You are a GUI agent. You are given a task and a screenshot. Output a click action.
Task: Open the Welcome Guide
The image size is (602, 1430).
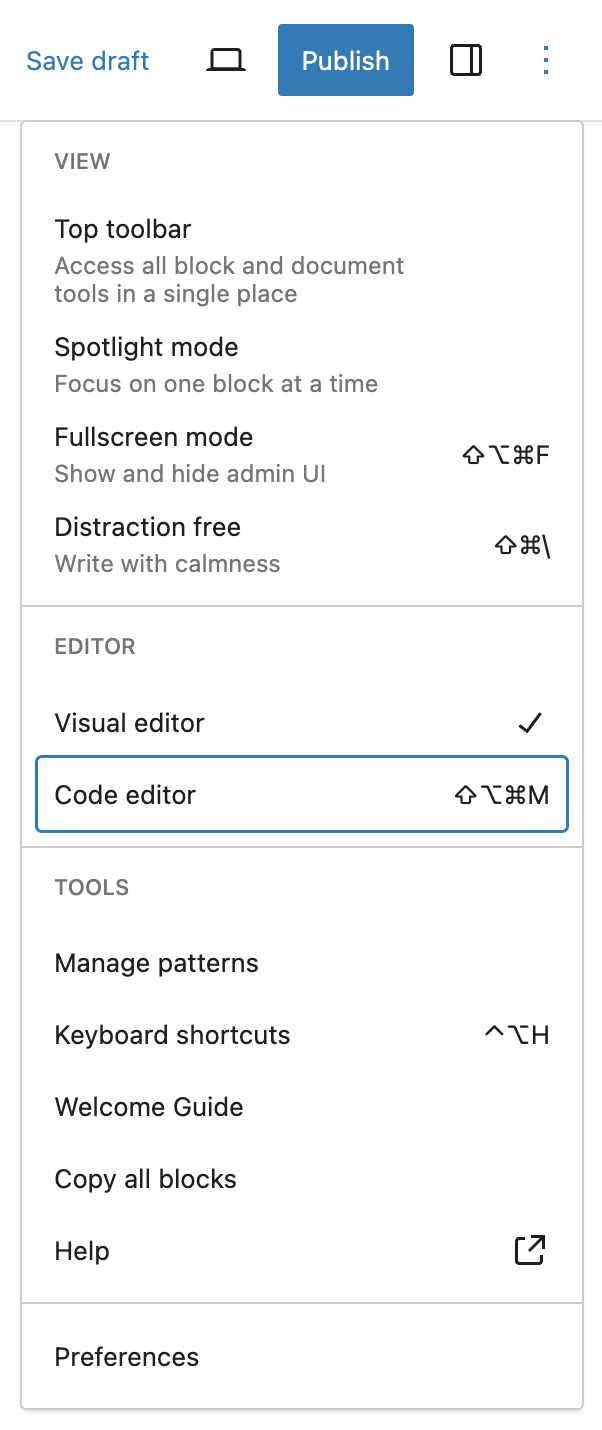coord(148,1106)
